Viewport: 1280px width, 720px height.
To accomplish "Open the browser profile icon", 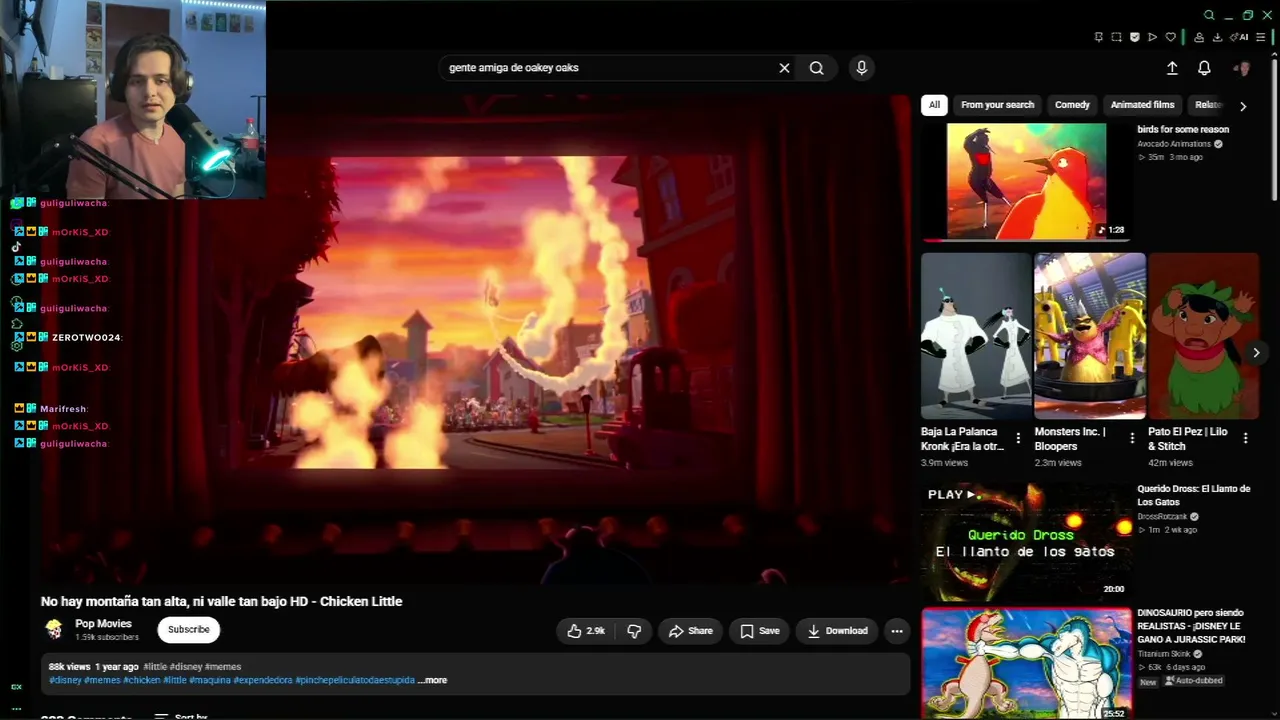I will pyautogui.click(x=1199, y=37).
